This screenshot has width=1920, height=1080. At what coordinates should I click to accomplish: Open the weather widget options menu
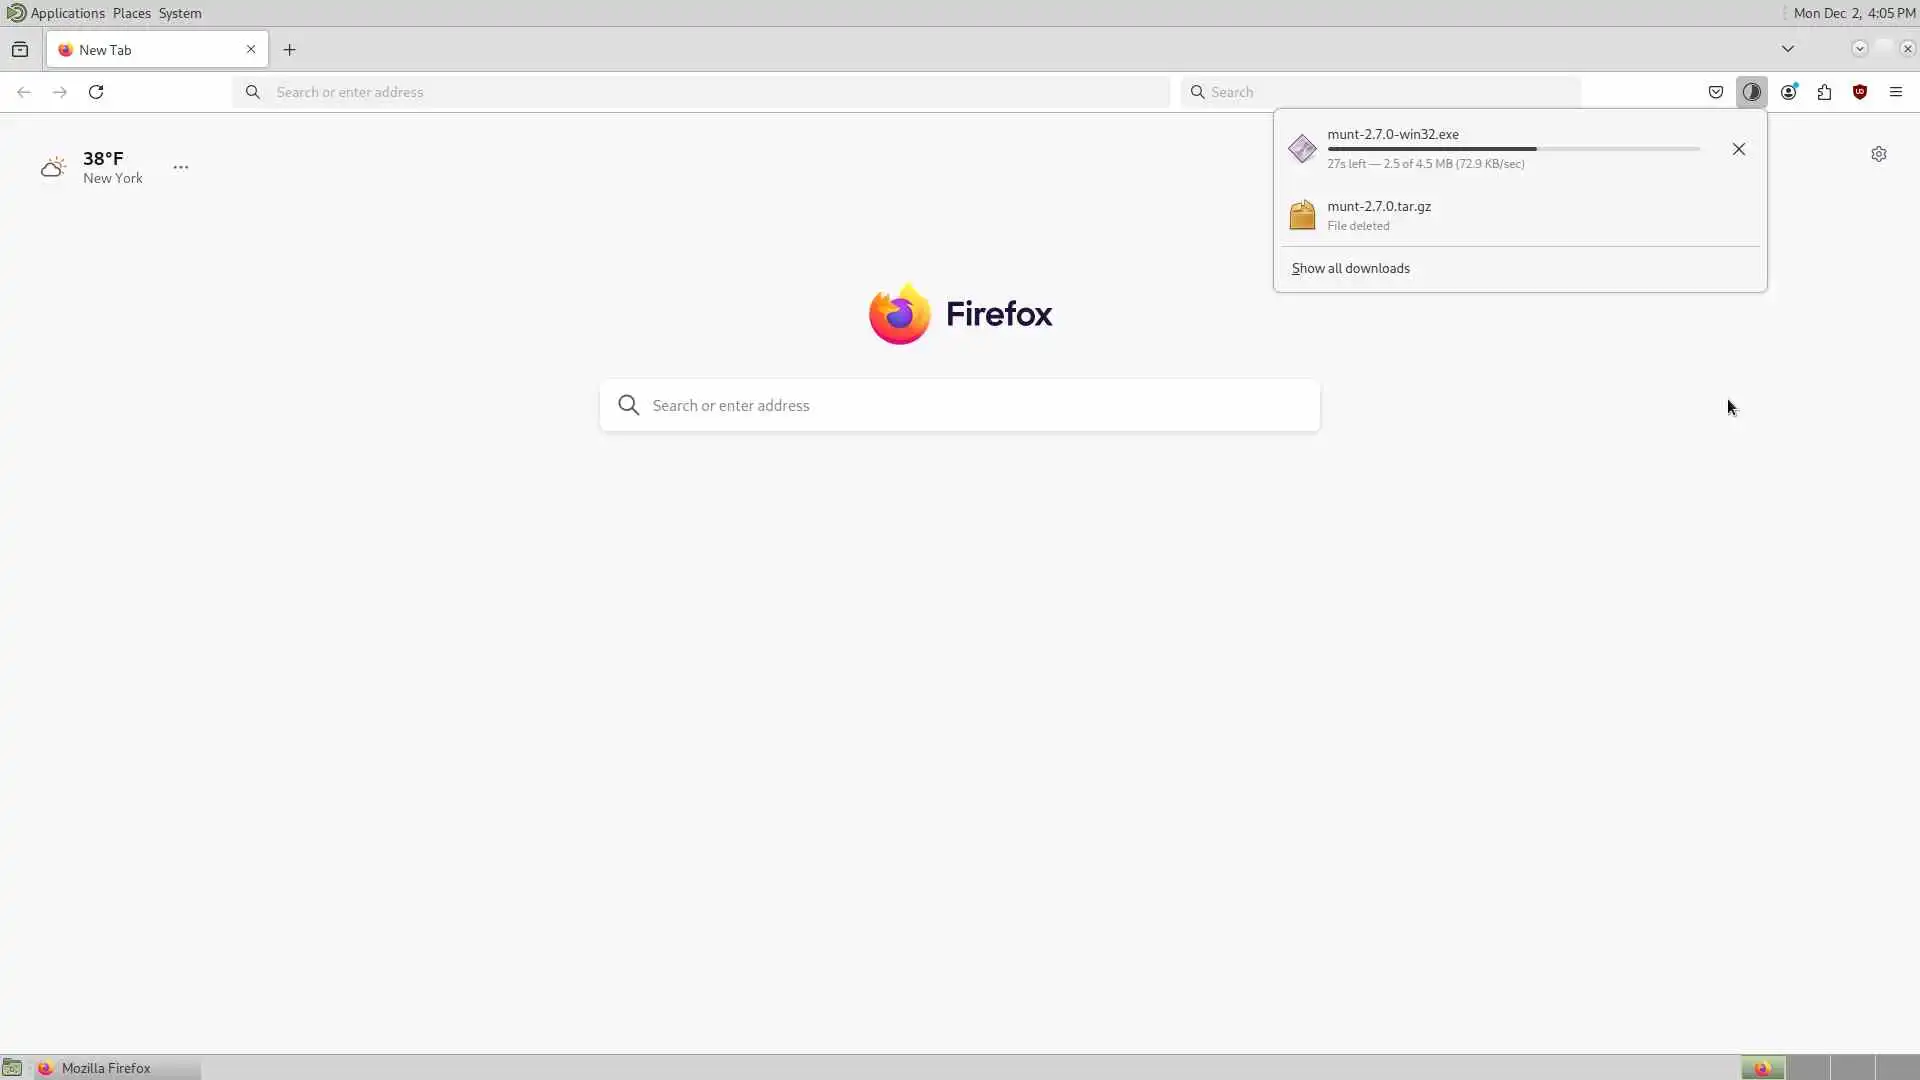[x=181, y=167]
